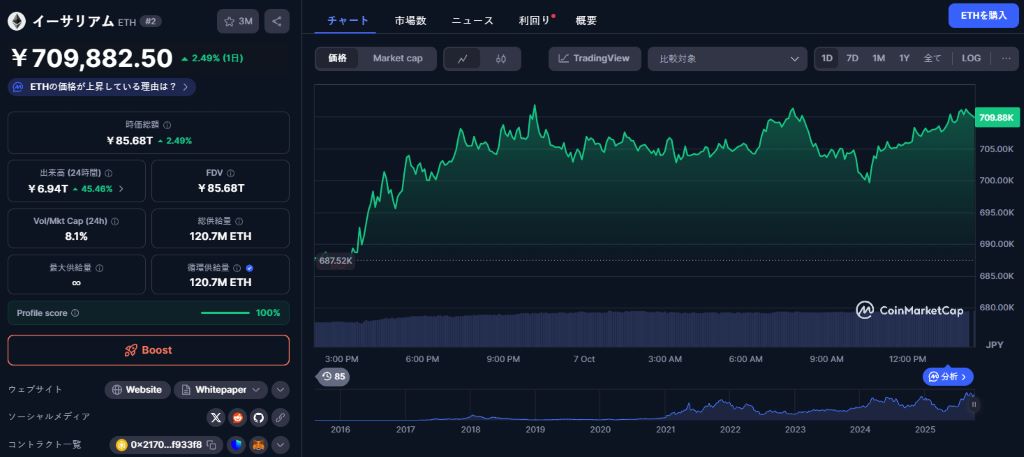Click the chain link icon in social media row
Screen dimensions: 1024x457
(x=280, y=417)
